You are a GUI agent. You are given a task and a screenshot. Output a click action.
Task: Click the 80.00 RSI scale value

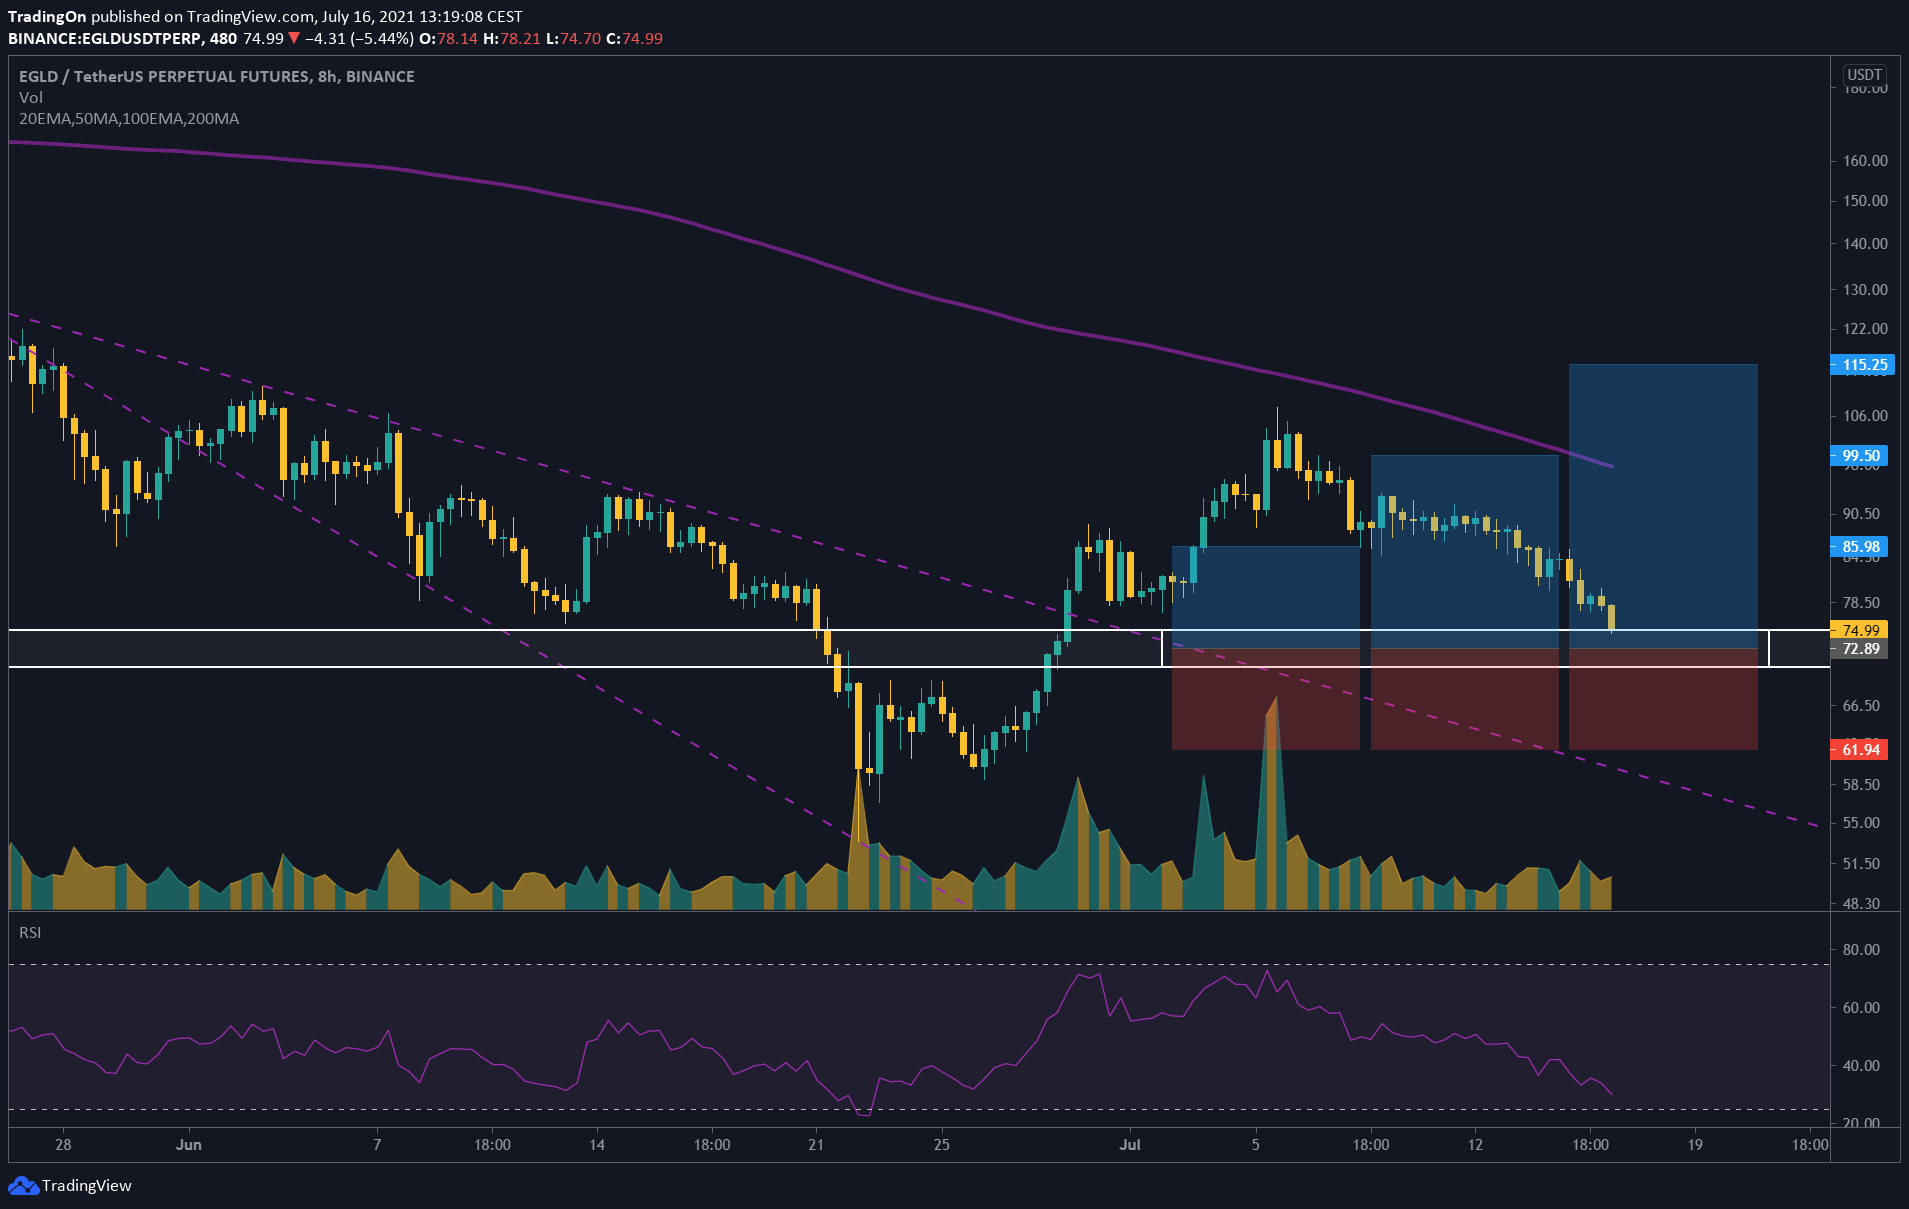(1861, 949)
